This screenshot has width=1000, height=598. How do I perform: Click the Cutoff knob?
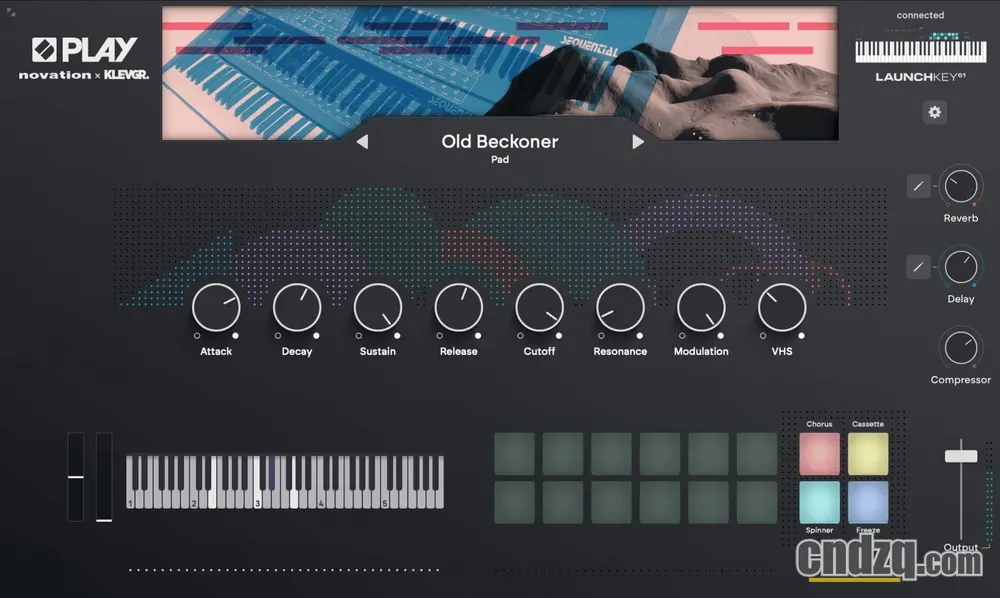[539, 308]
